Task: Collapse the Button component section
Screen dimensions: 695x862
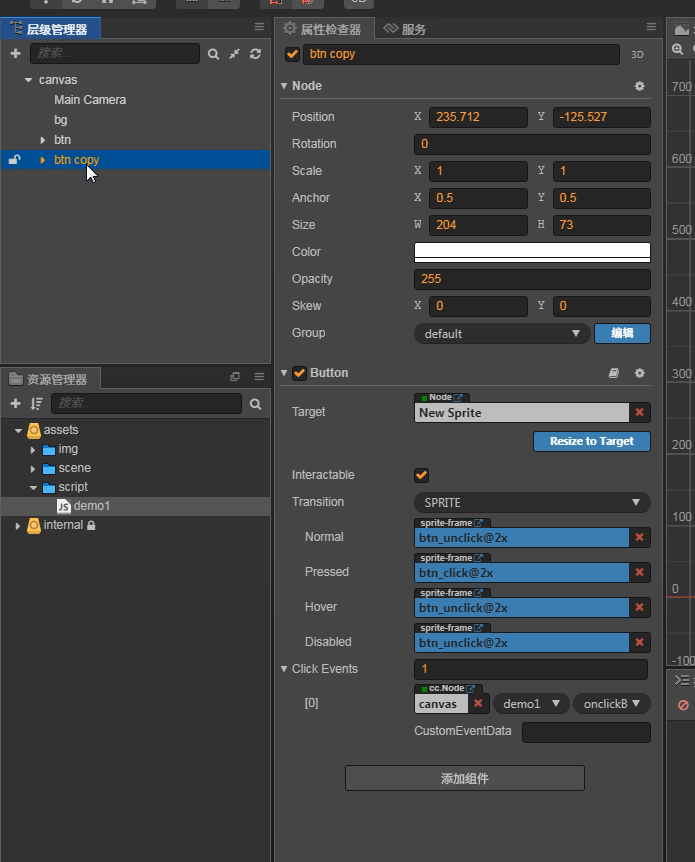Action: 284,373
